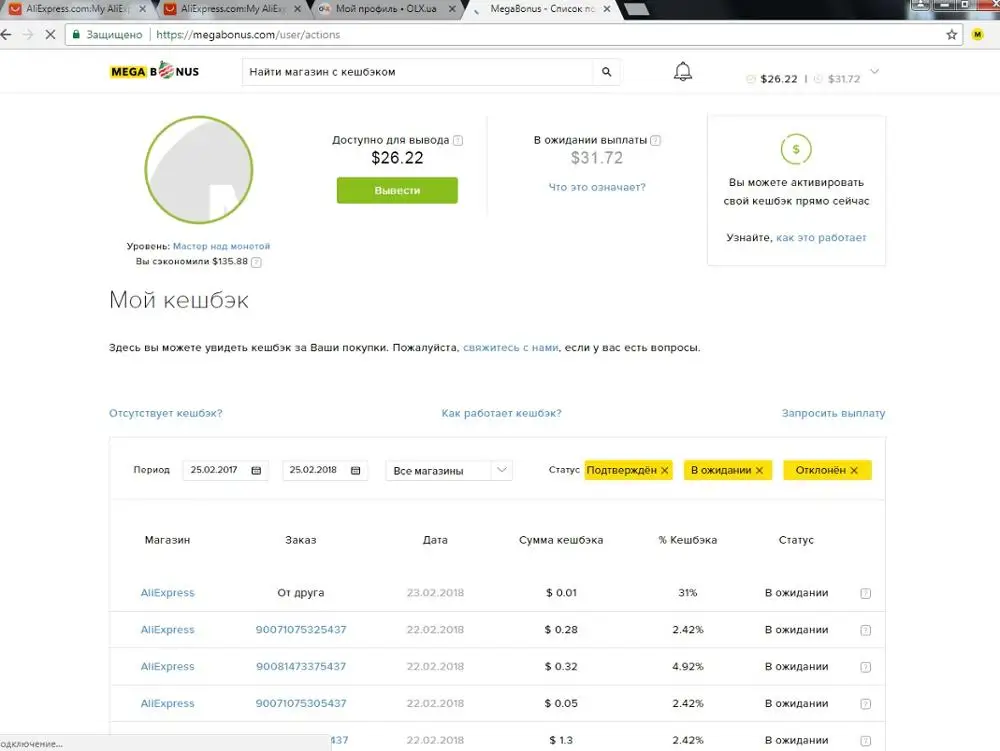Image resolution: width=1000 pixels, height=751 pixels.
Task: Click AliExpress in the От друга row
Action: (x=167, y=593)
